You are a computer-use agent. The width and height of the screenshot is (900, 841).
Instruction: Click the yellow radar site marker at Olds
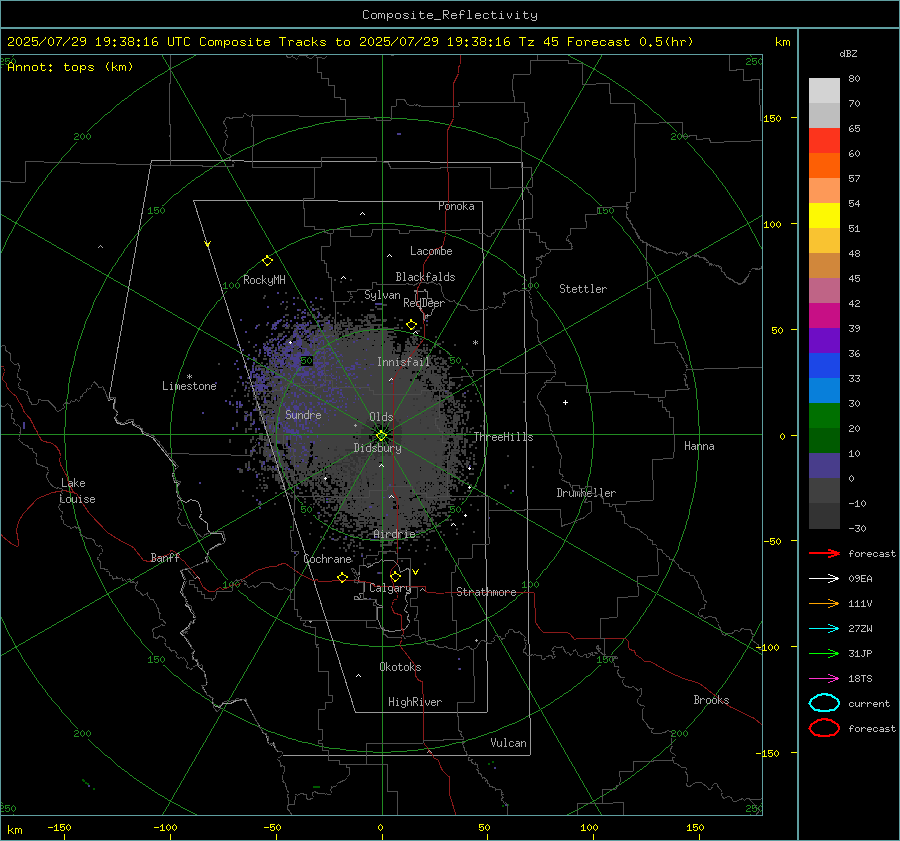[382, 435]
